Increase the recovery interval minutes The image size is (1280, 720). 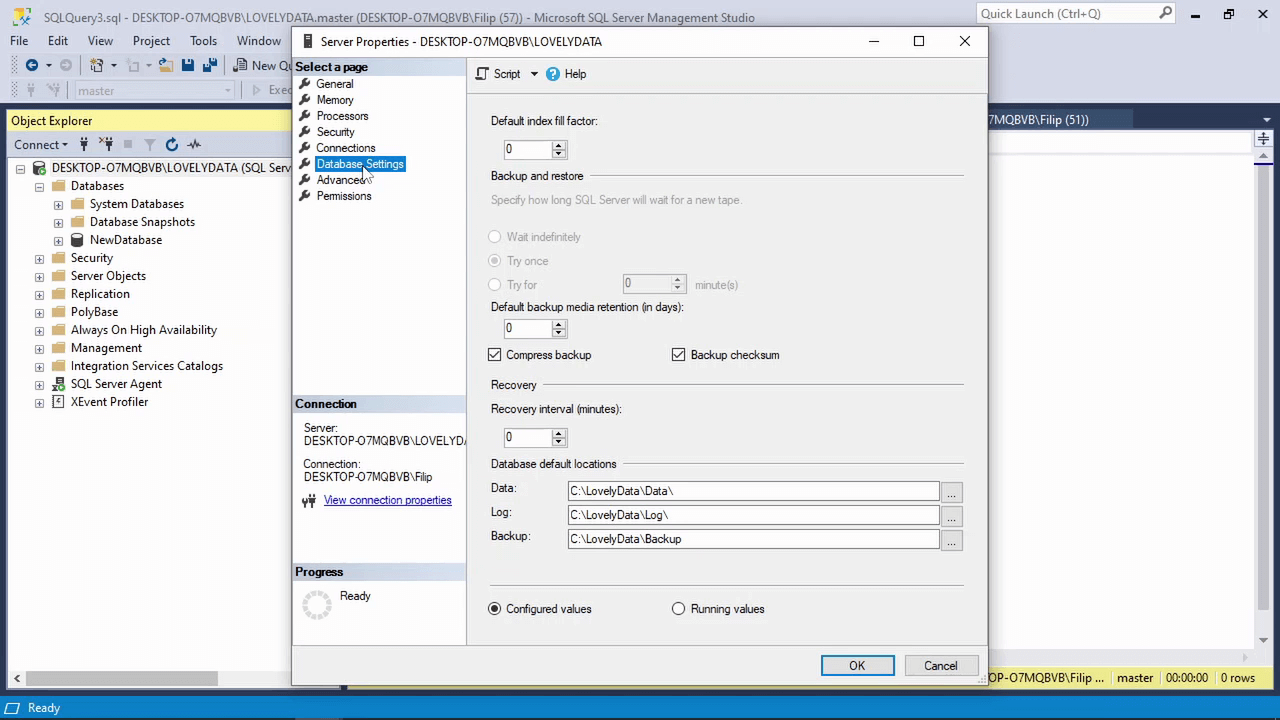click(559, 433)
